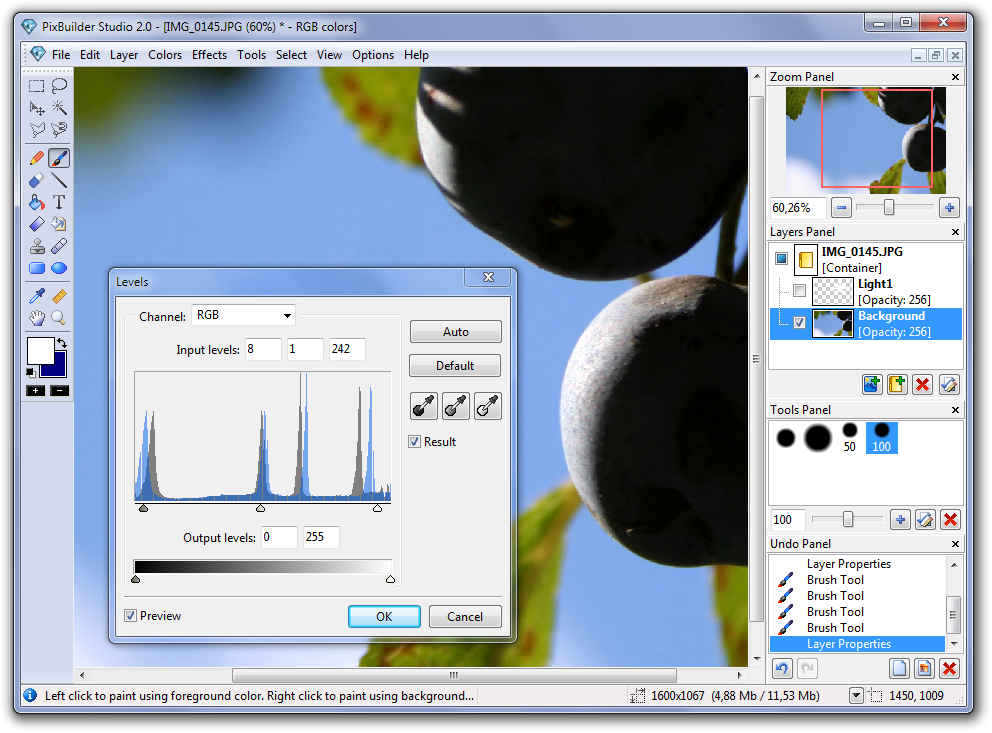Viewport: 992px width, 733px height.
Task: Choose the Flood Fill bucket tool
Action: (x=37, y=202)
